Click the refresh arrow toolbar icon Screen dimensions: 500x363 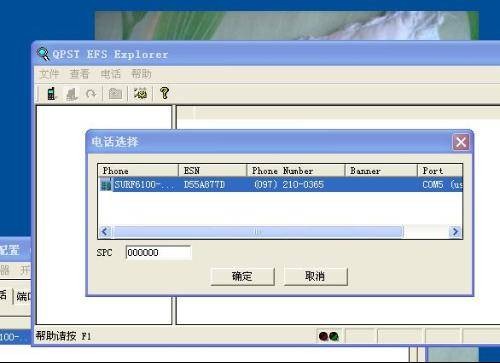click(x=91, y=94)
